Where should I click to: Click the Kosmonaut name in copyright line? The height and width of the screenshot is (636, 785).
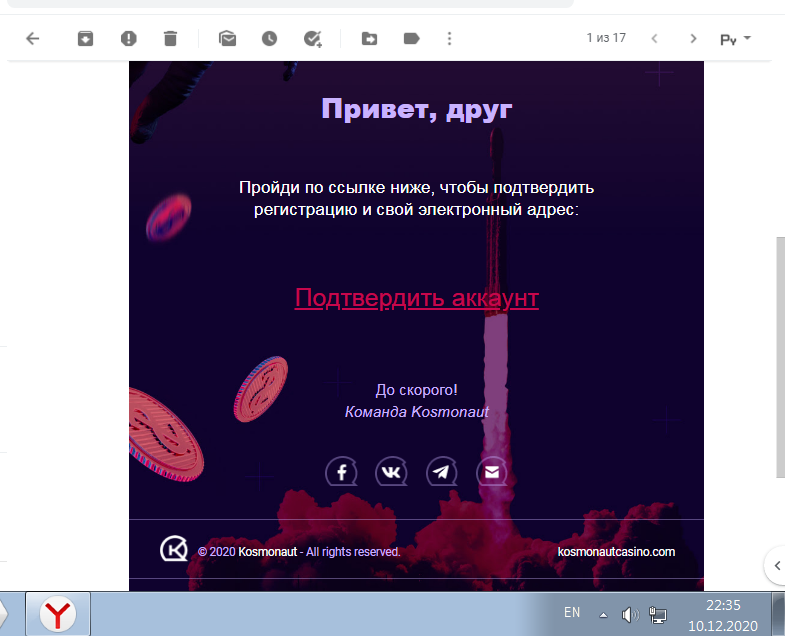tap(267, 552)
